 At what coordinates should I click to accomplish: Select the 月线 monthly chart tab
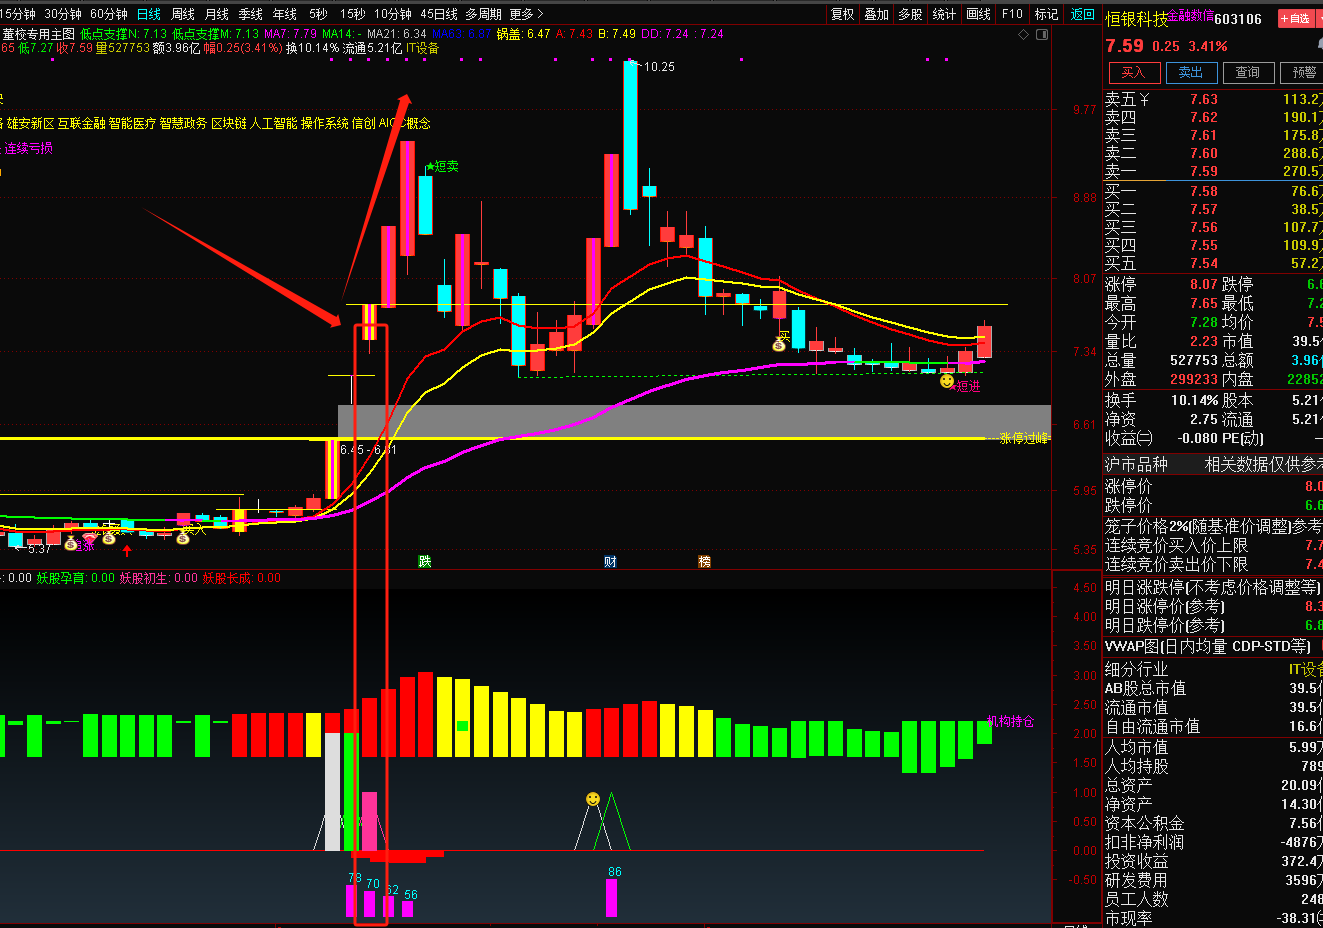[217, 14]
